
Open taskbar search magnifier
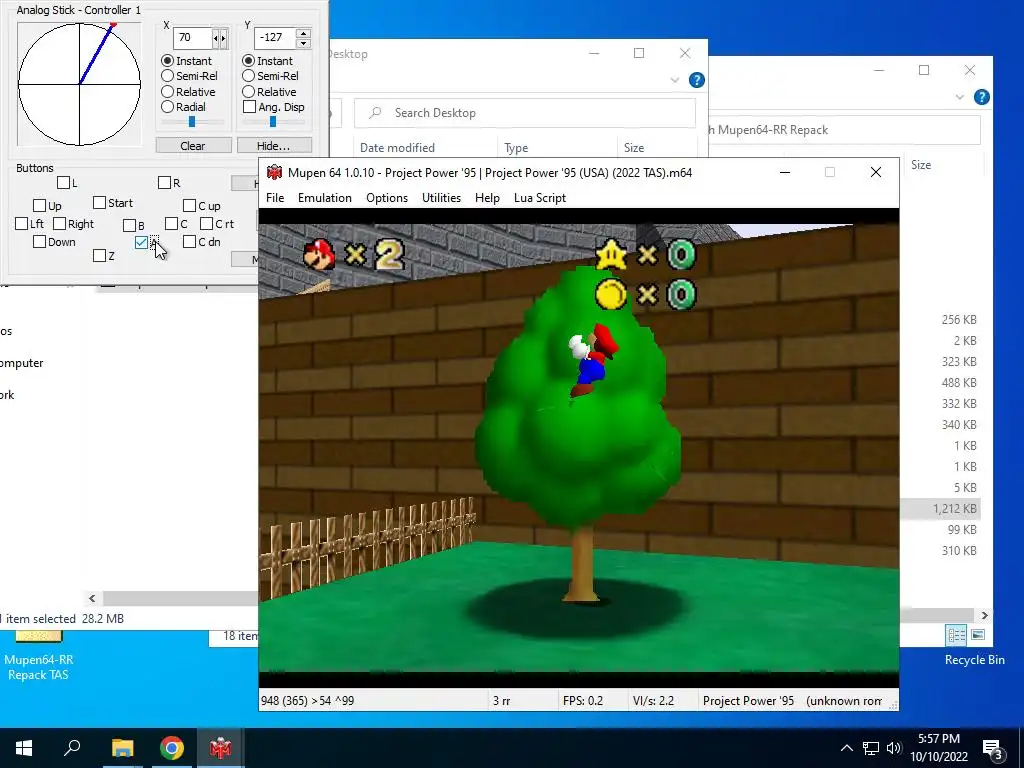click(72, 748)
